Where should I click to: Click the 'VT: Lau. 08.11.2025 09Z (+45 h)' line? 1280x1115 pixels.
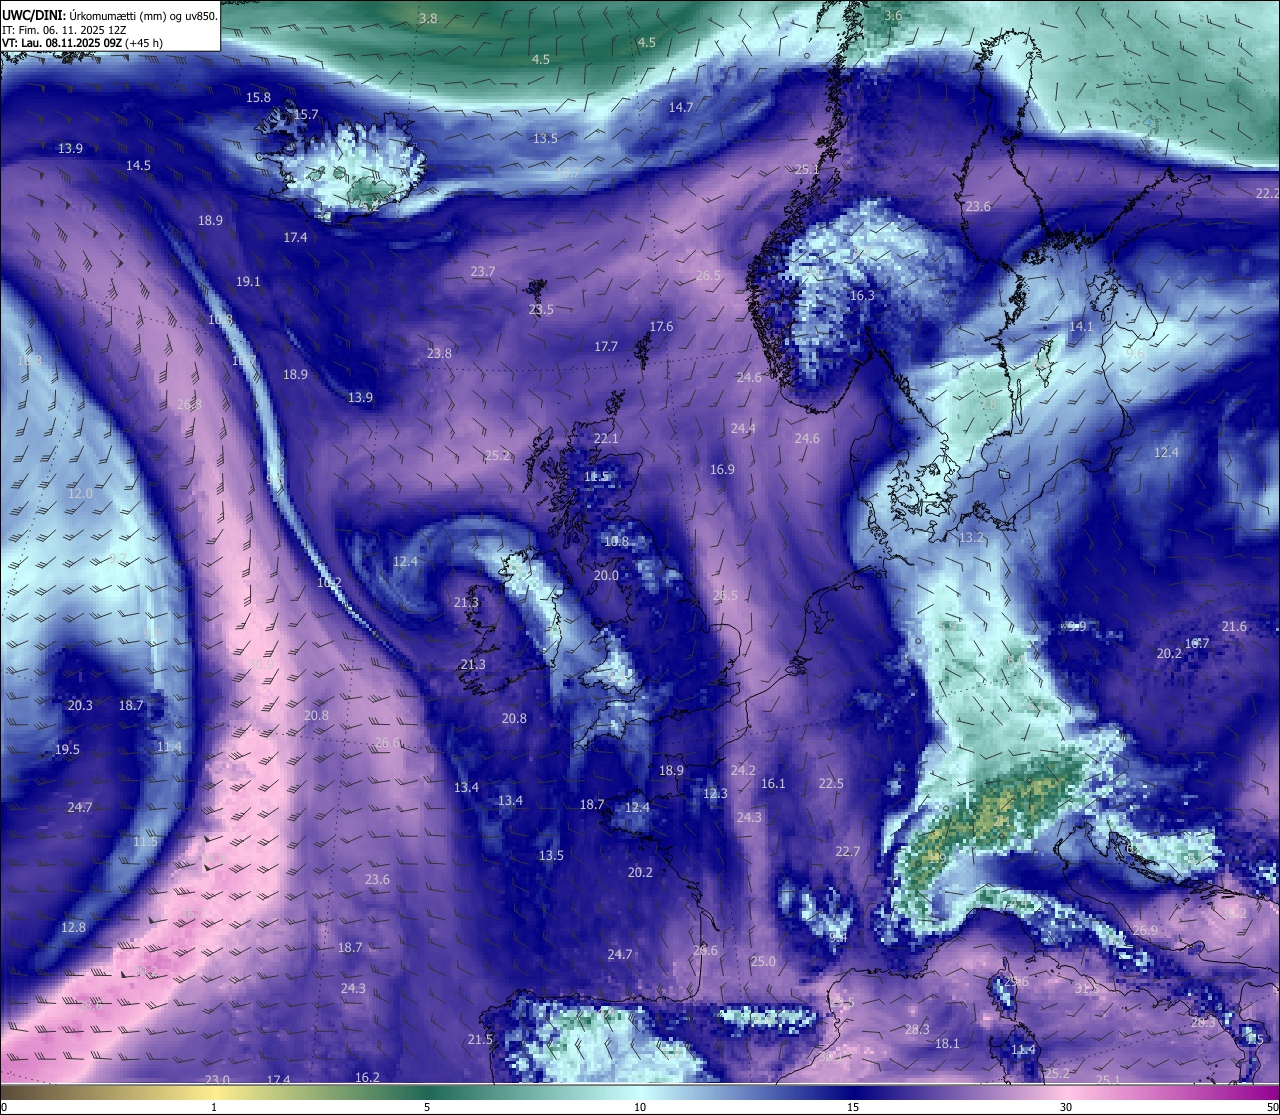pos(82,43)
